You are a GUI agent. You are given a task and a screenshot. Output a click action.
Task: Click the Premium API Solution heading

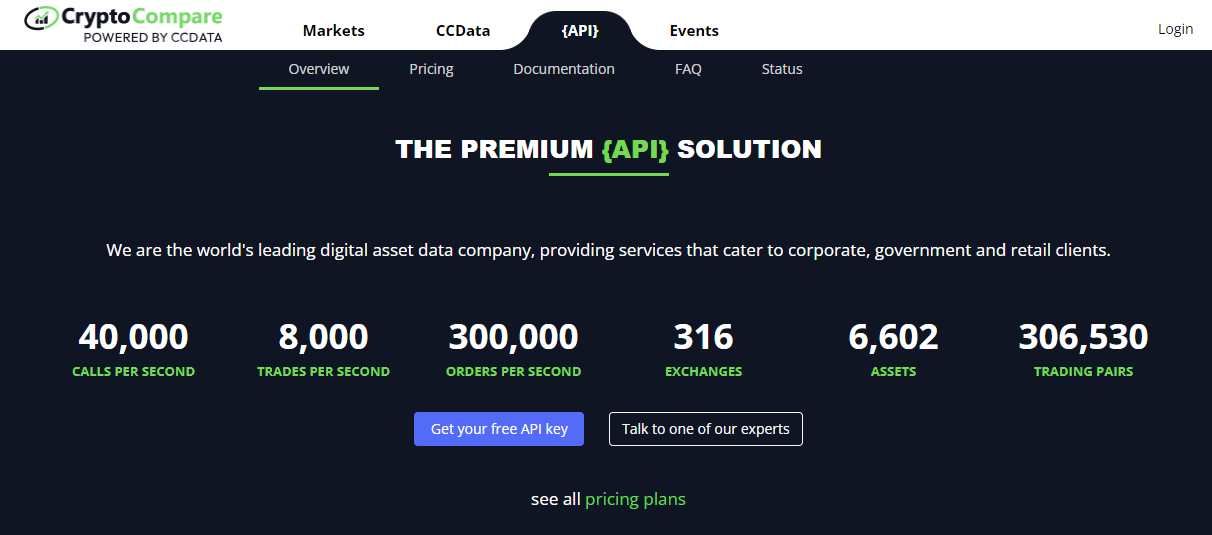(x=608, y=150)
